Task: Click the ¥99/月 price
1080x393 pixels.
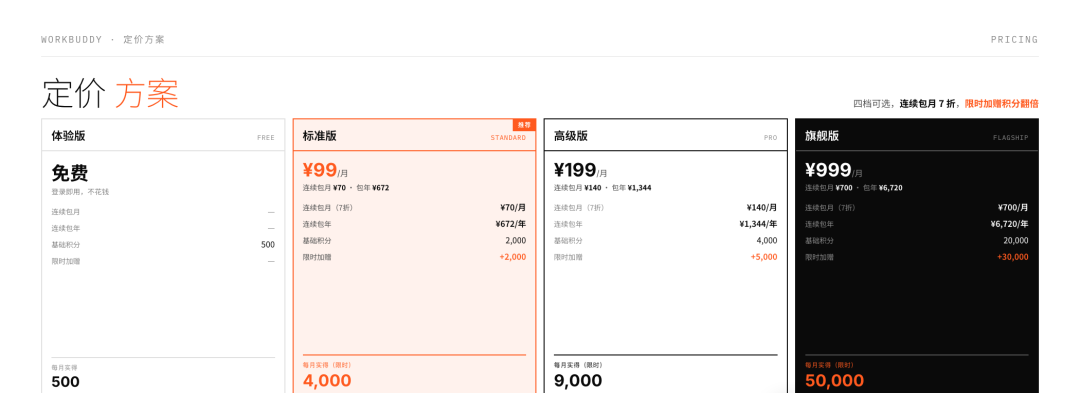Action: [x=326, y=170]
